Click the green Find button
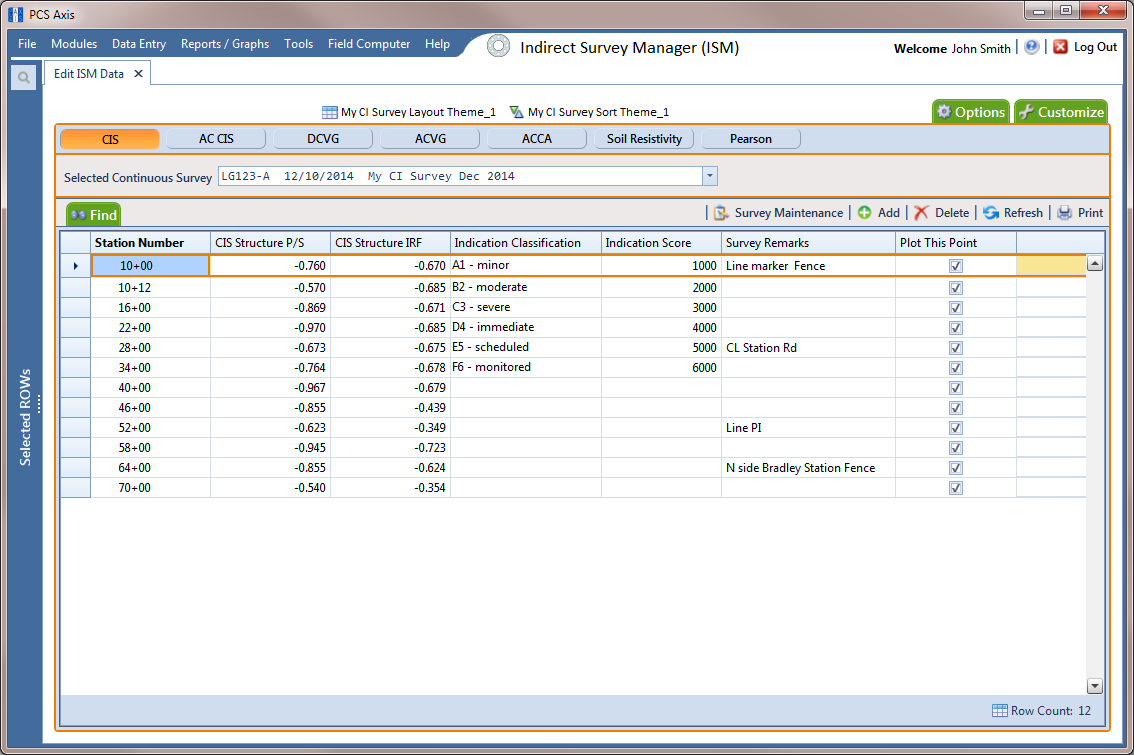 pos(94,215)
